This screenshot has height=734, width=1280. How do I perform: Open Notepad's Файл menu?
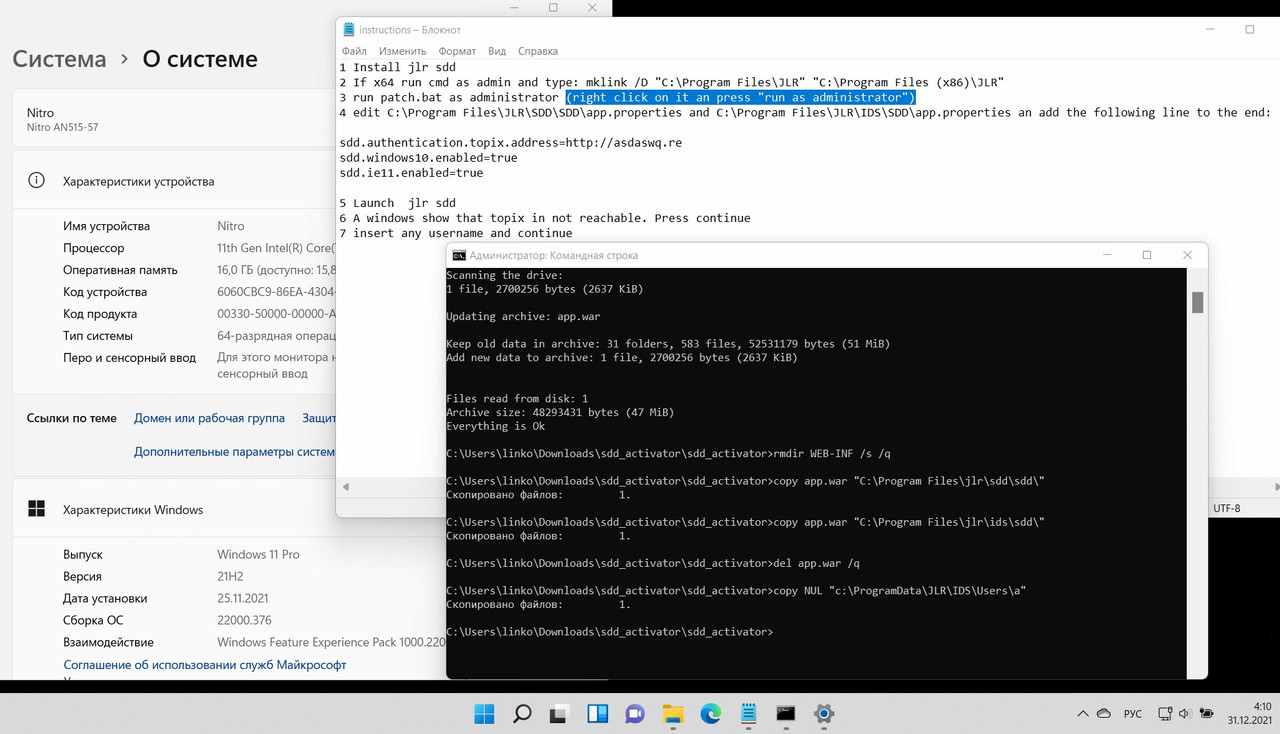pyautogui.click(x=354, y=51)
